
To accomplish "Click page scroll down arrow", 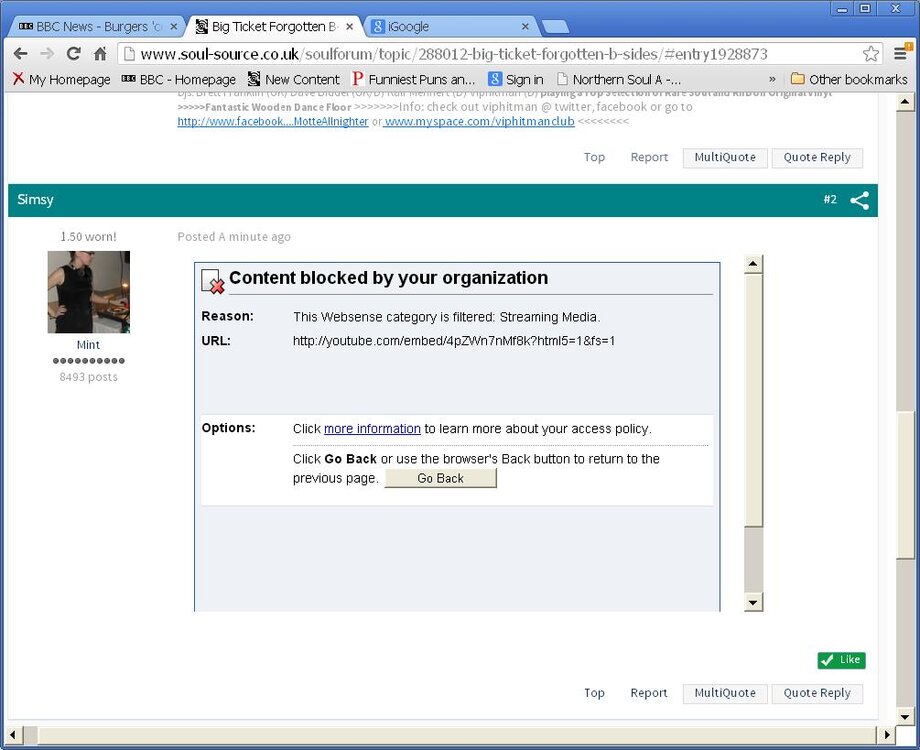I will tap(905, 717).
